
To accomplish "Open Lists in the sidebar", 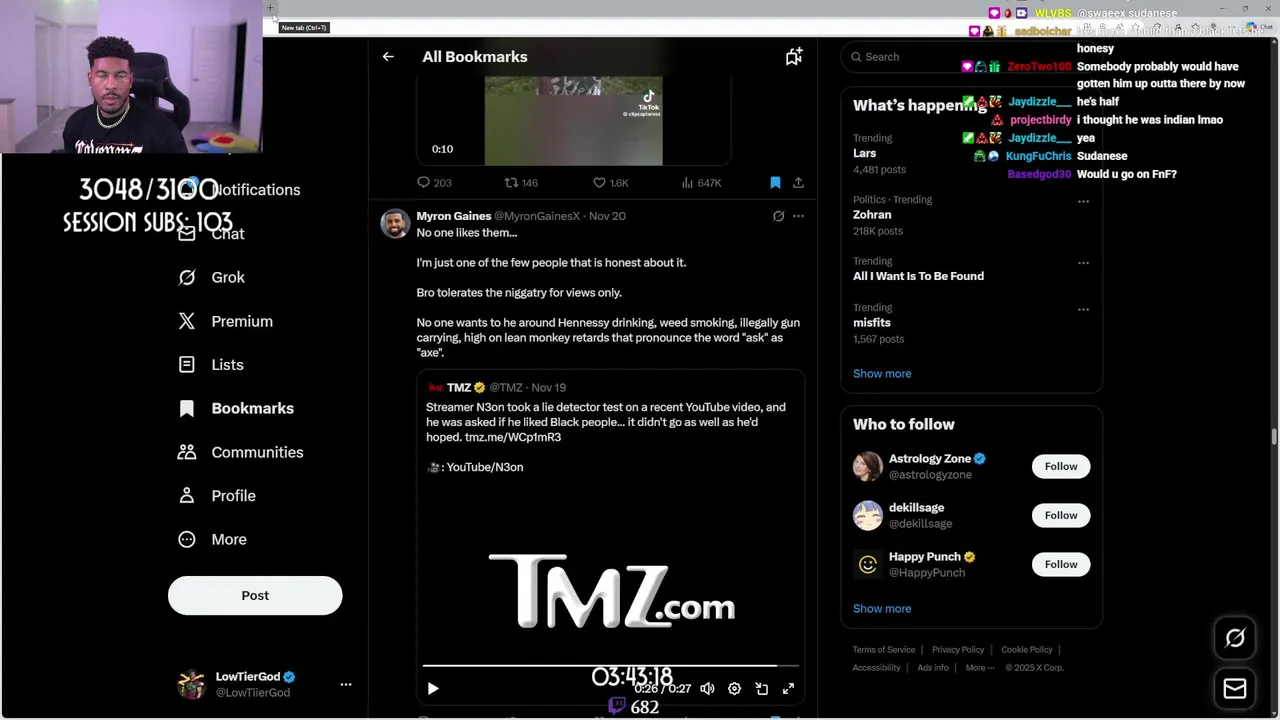I will (x=211, y=365).
